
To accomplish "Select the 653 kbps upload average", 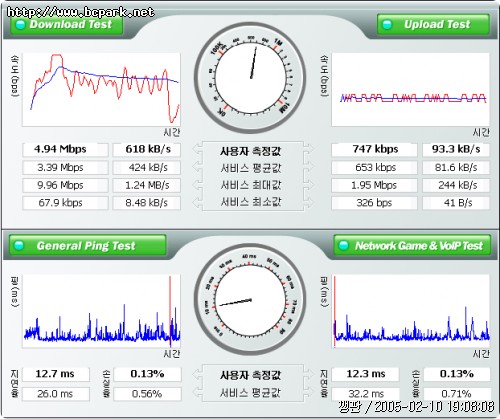I will pos(374,167).
